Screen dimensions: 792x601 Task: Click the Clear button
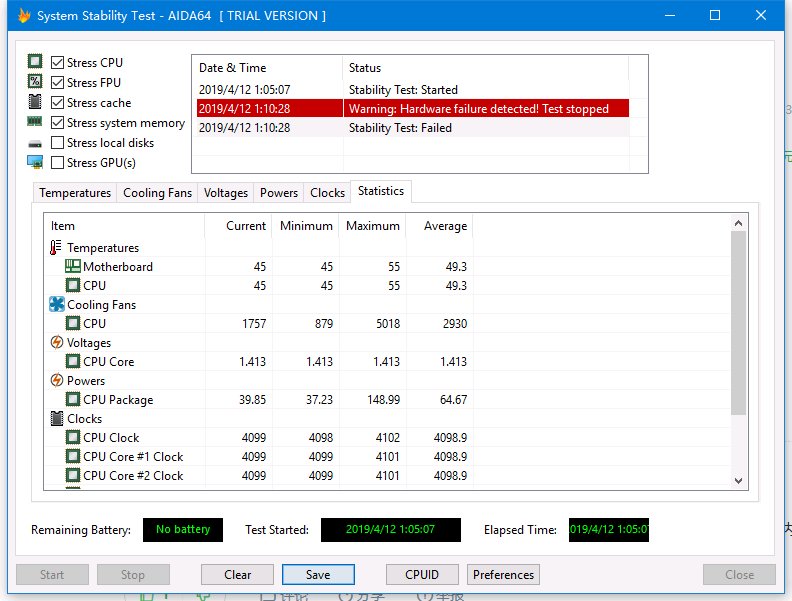pos(237,575)
